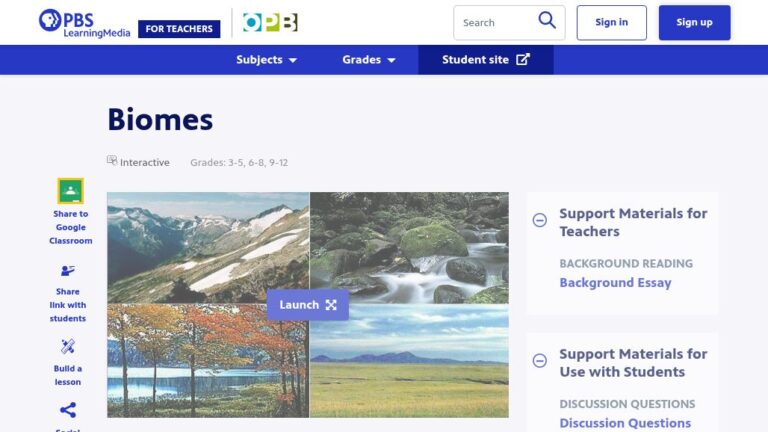The height and width of the screenshot is (432, 768).
Task: Click the FOR TEACHERS badge
Action: pos(179,29)
